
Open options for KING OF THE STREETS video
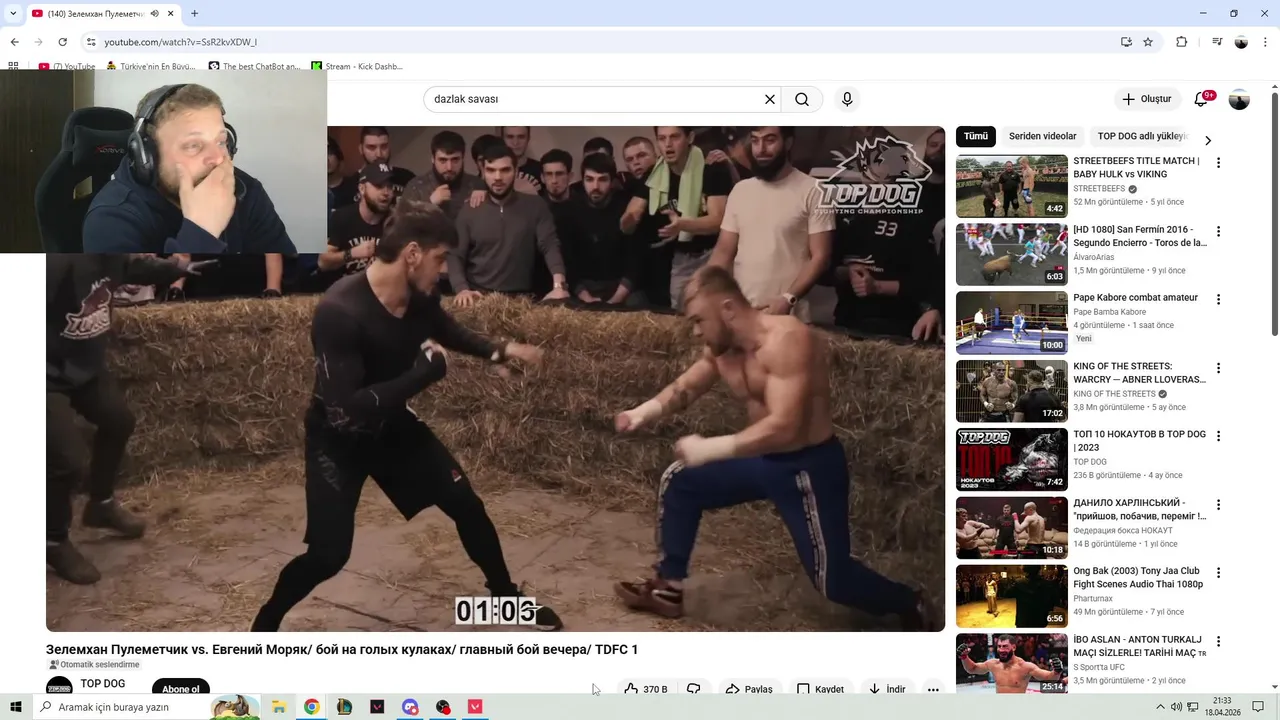[1218, 368]
